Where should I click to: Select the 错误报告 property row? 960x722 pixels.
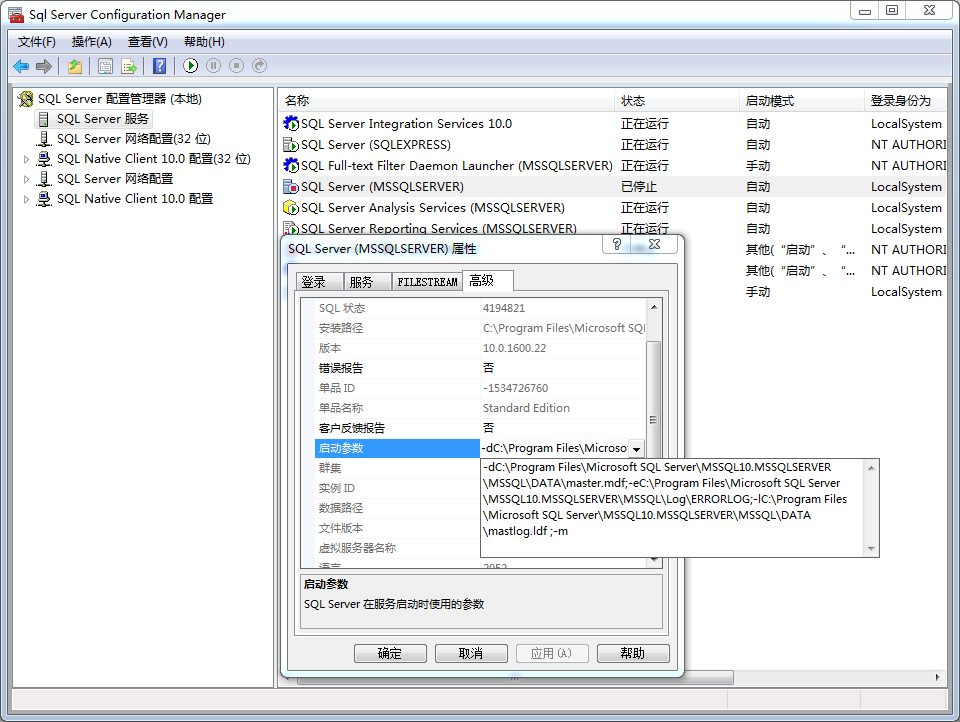click(480, 368)
